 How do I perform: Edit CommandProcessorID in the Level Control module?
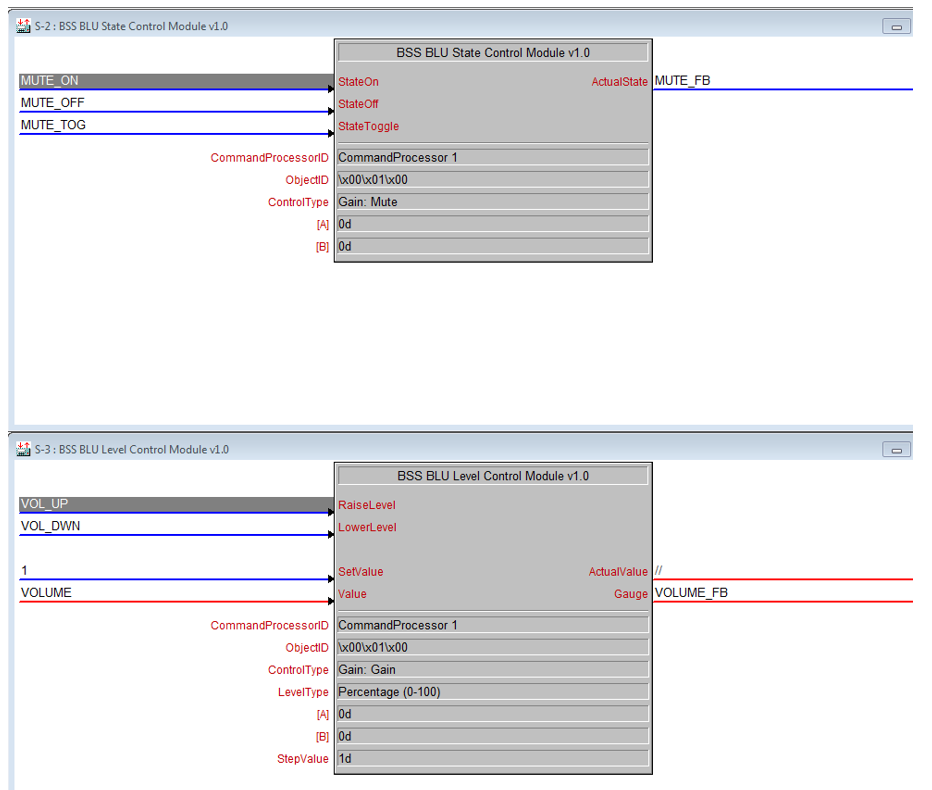coord(492,625)
